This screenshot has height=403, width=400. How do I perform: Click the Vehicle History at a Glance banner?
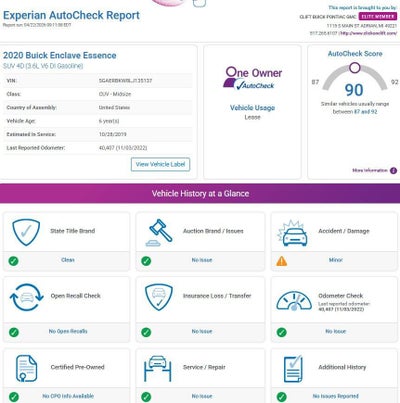pyautogui.click(x=200, y=193)
